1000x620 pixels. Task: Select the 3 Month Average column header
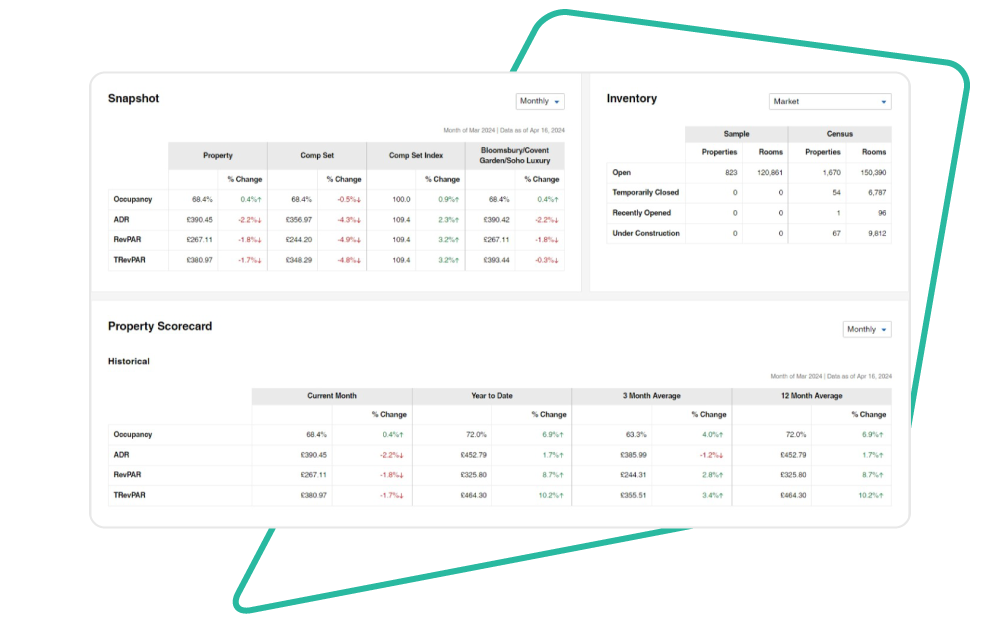(651, 396)
